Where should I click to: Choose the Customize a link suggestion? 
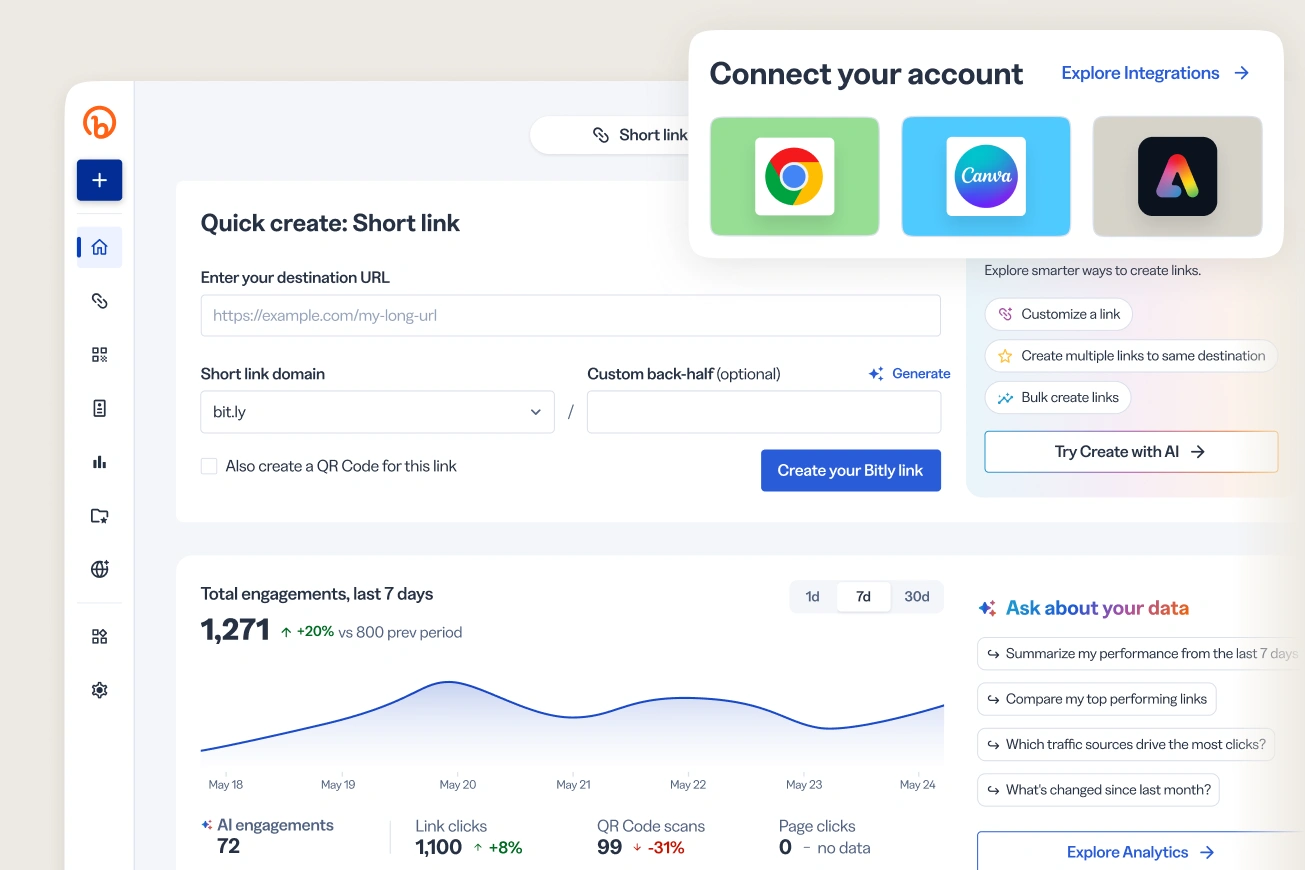point(1058,314)
